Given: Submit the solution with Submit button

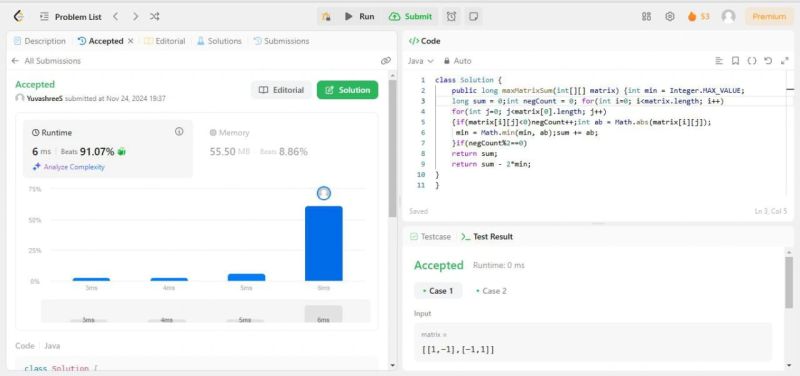Looking at the screenshot, I should [411, 16].
